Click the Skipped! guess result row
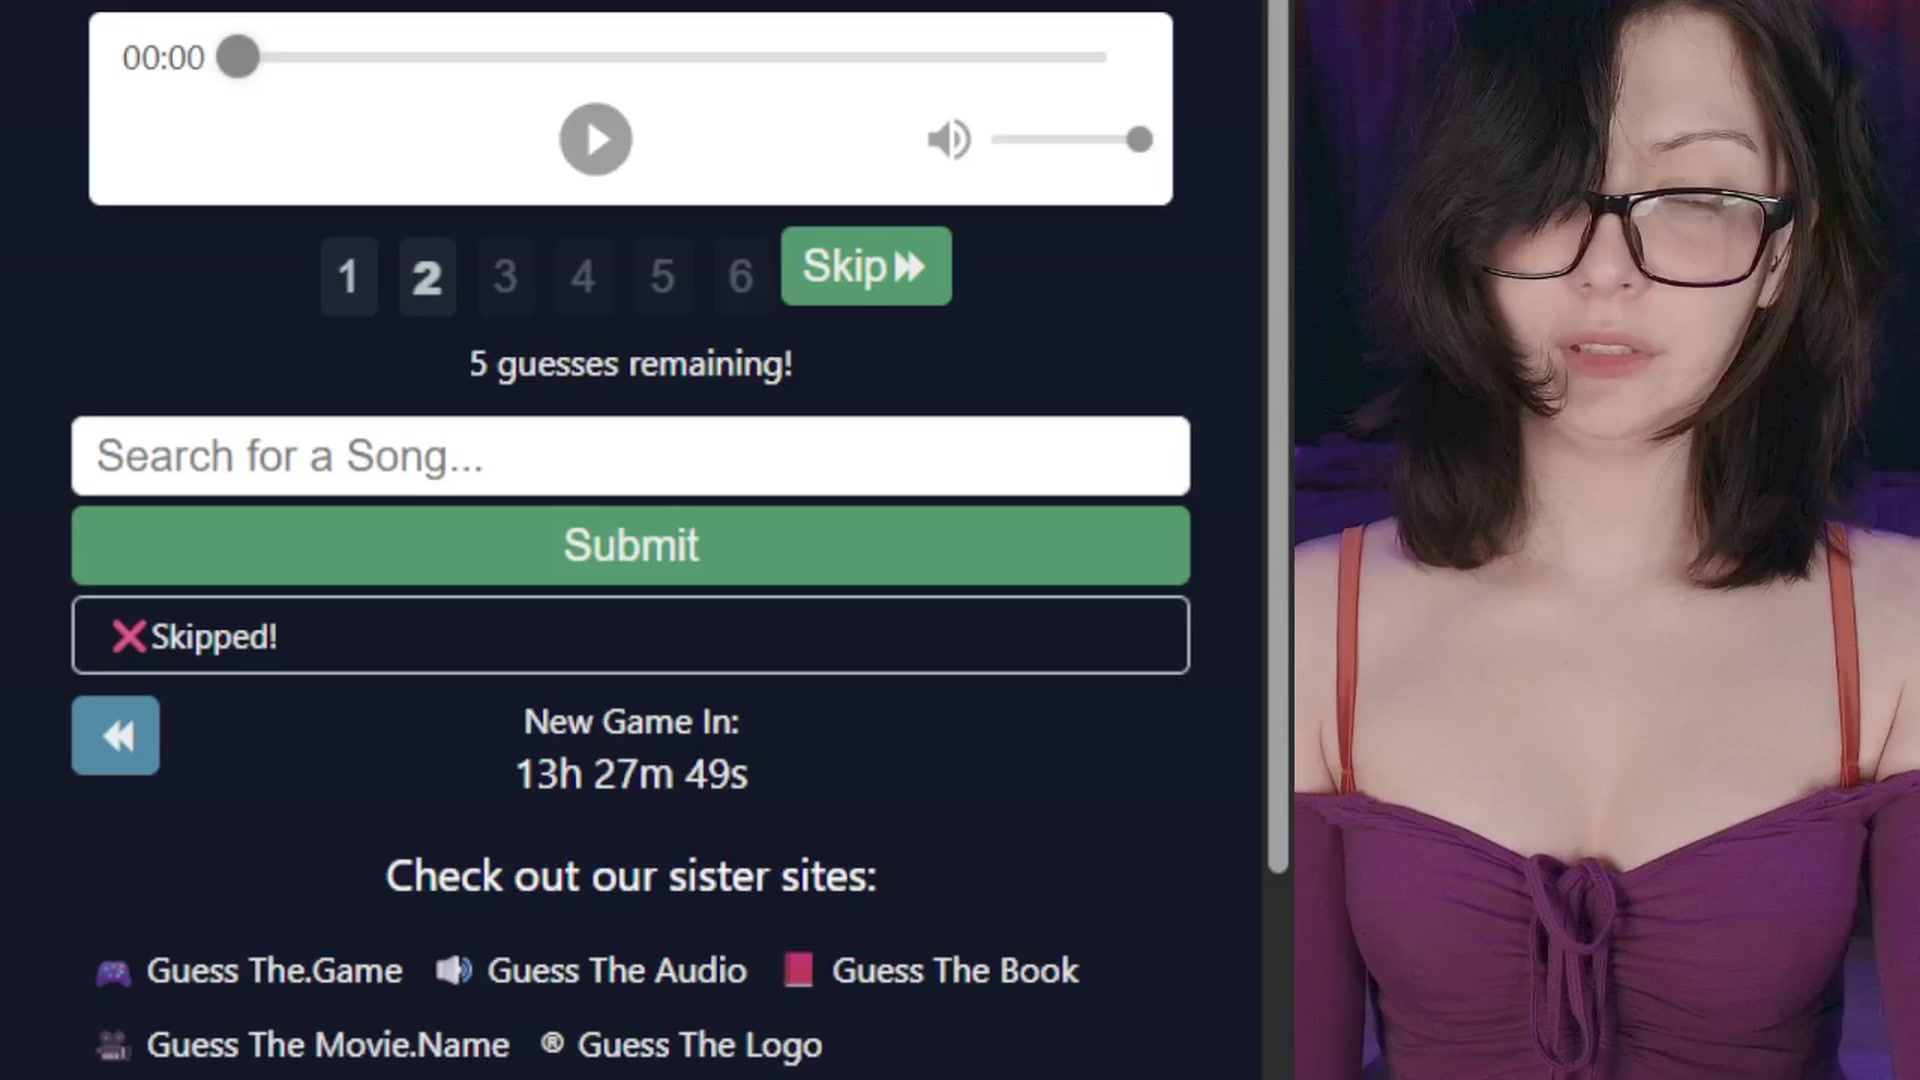The width and height of the screenshot is (1920, 1080). pos(630,635)
